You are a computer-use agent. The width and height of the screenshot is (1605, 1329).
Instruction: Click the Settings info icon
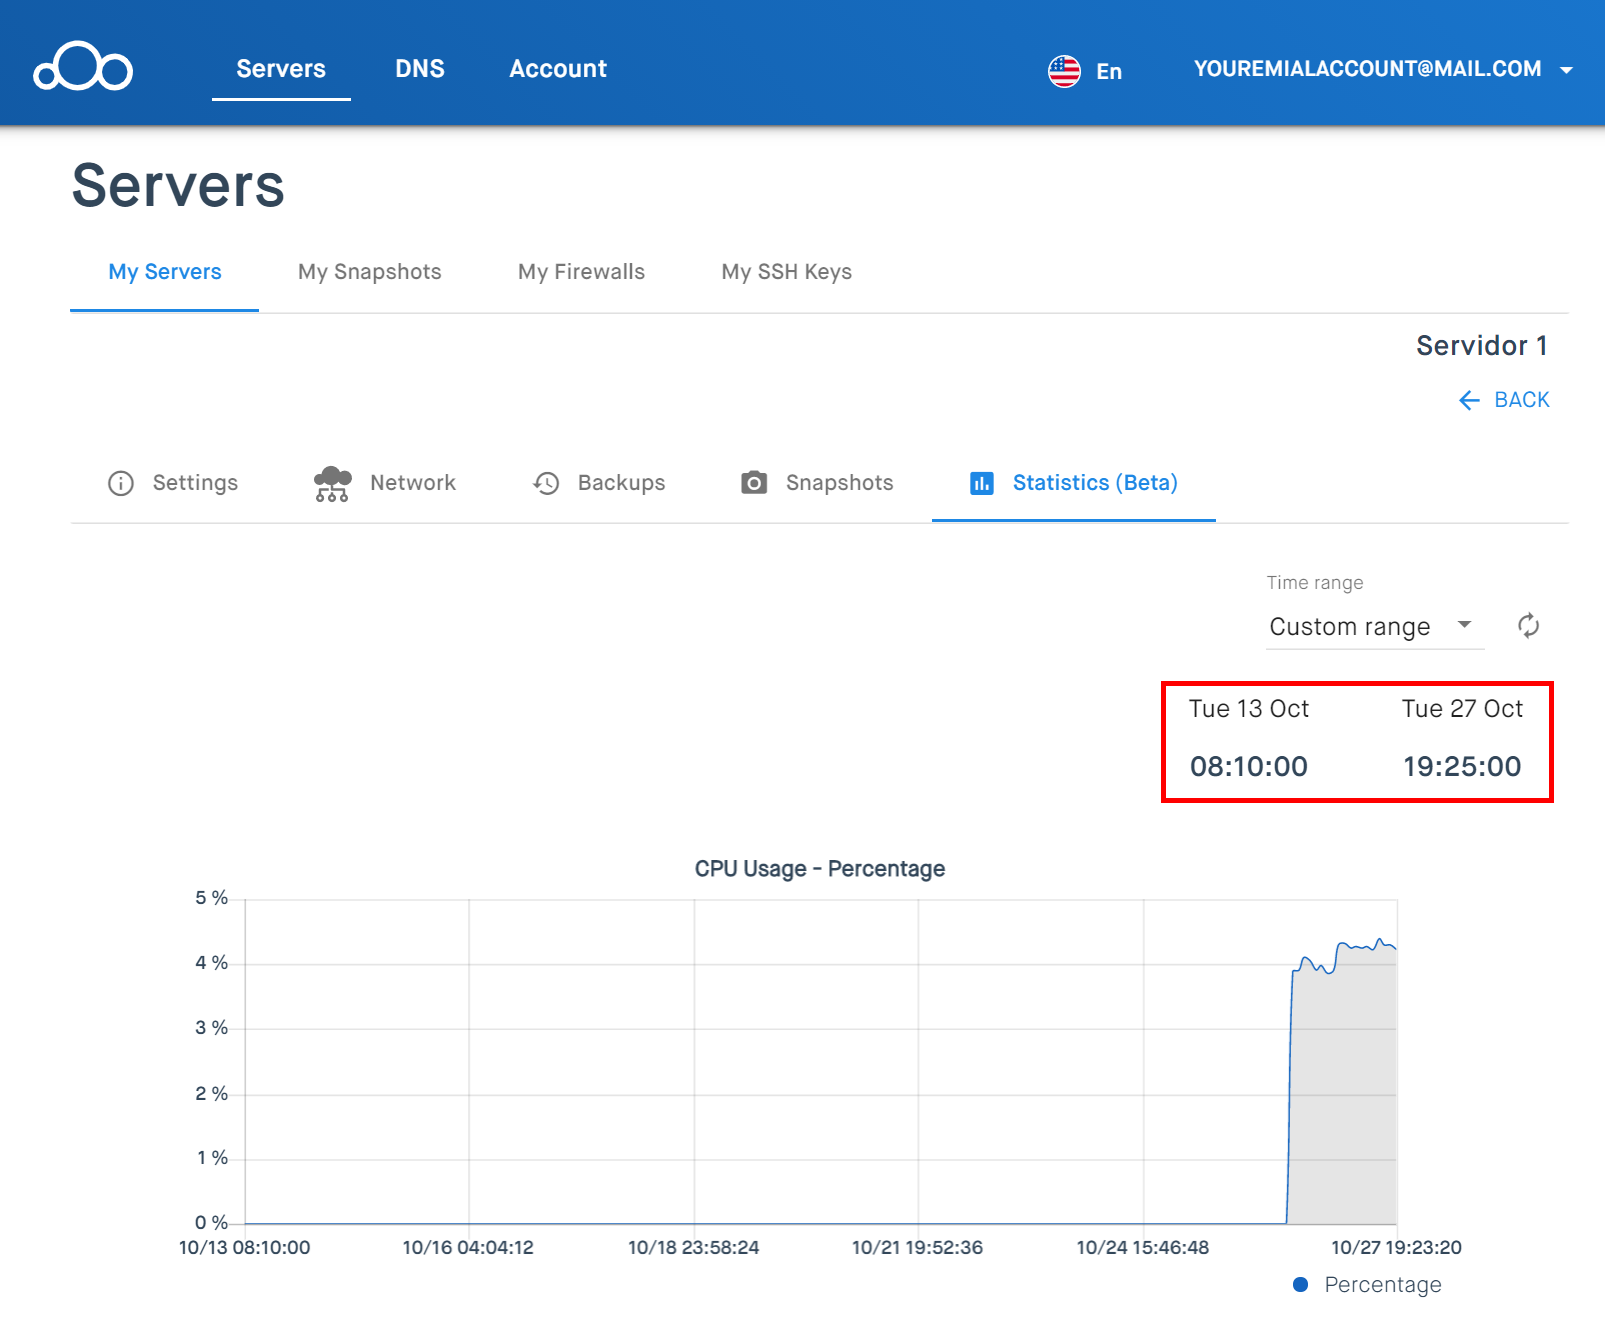pyautogui.click(x=121, y=483)
